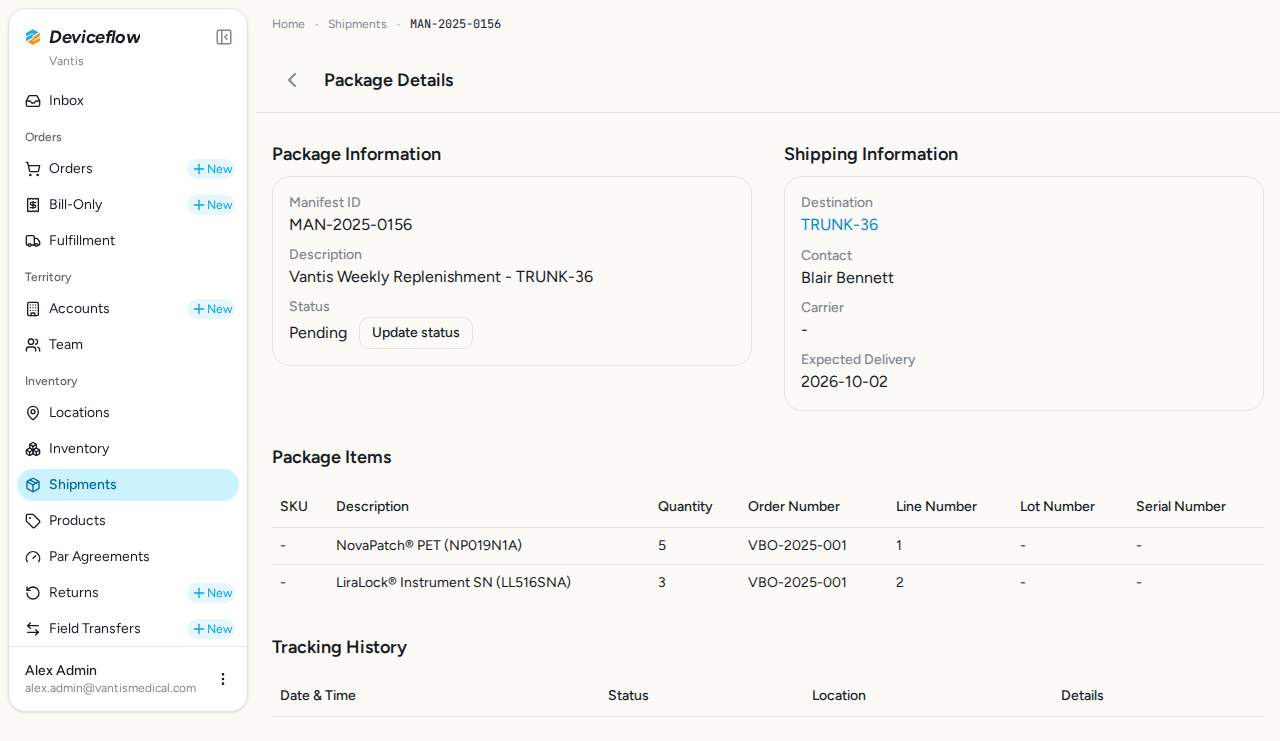1280x741 pixels.
Task: Click the Products tag icon
Action: (33, 521)
